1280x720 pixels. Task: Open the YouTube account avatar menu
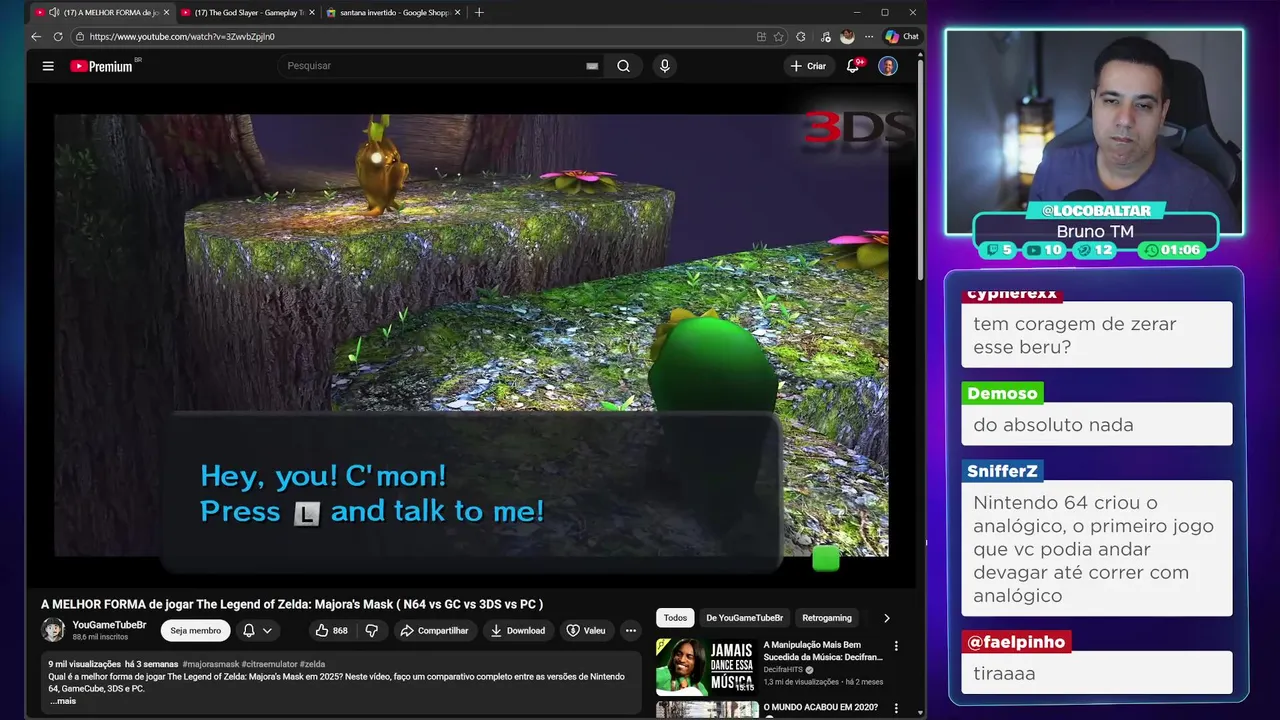pos(888,66)
